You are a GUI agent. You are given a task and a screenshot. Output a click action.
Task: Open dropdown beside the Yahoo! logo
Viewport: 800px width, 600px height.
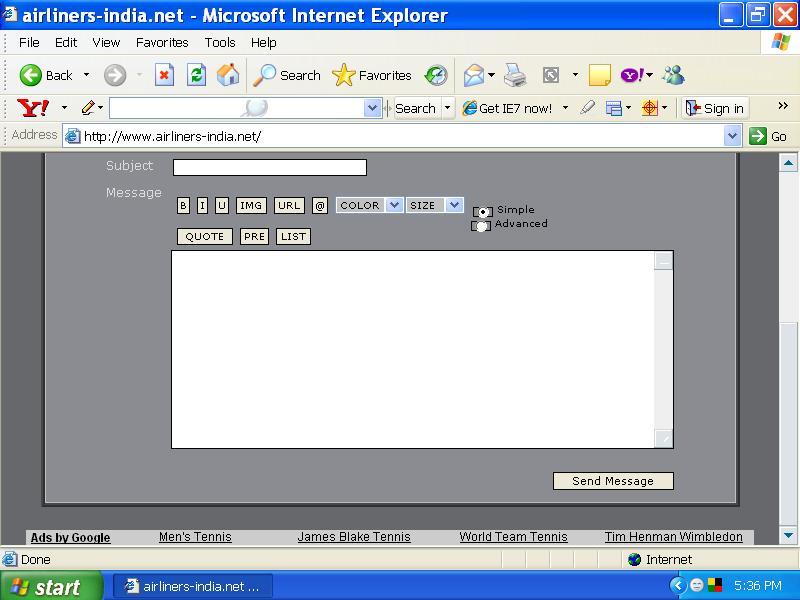(64, 108)
